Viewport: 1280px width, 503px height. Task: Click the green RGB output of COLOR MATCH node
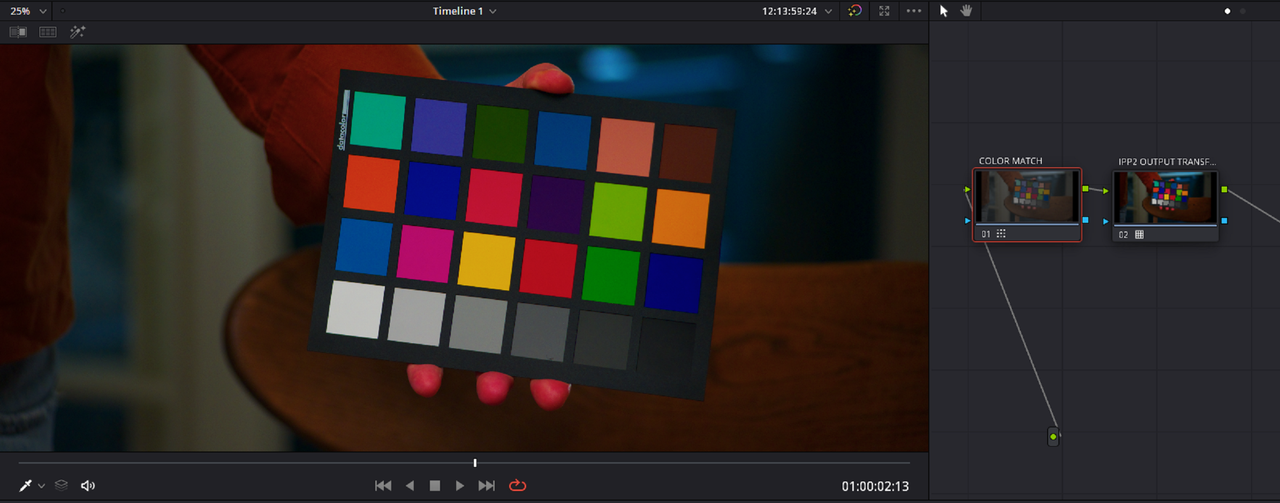point(1087,189)
